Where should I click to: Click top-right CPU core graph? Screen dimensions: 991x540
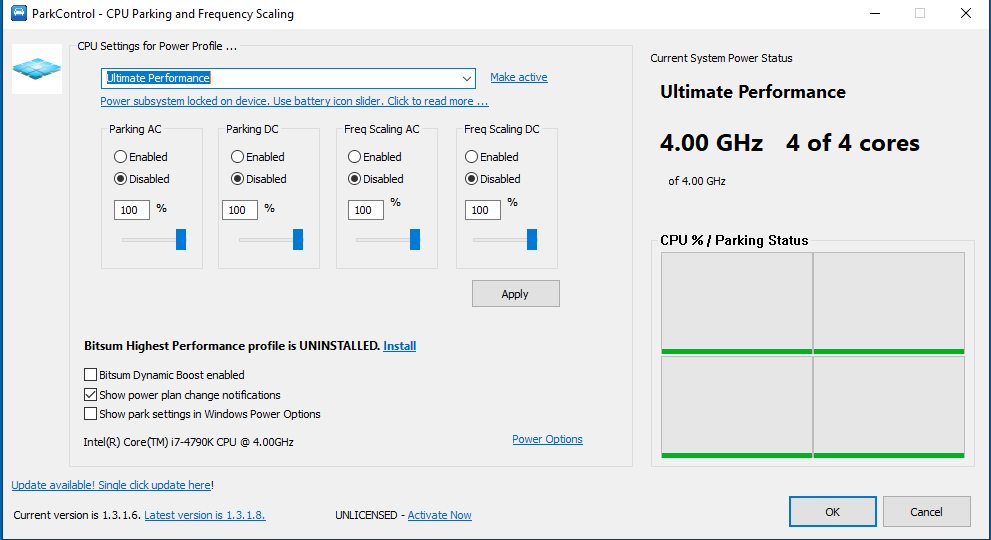(x=889, y=303)
